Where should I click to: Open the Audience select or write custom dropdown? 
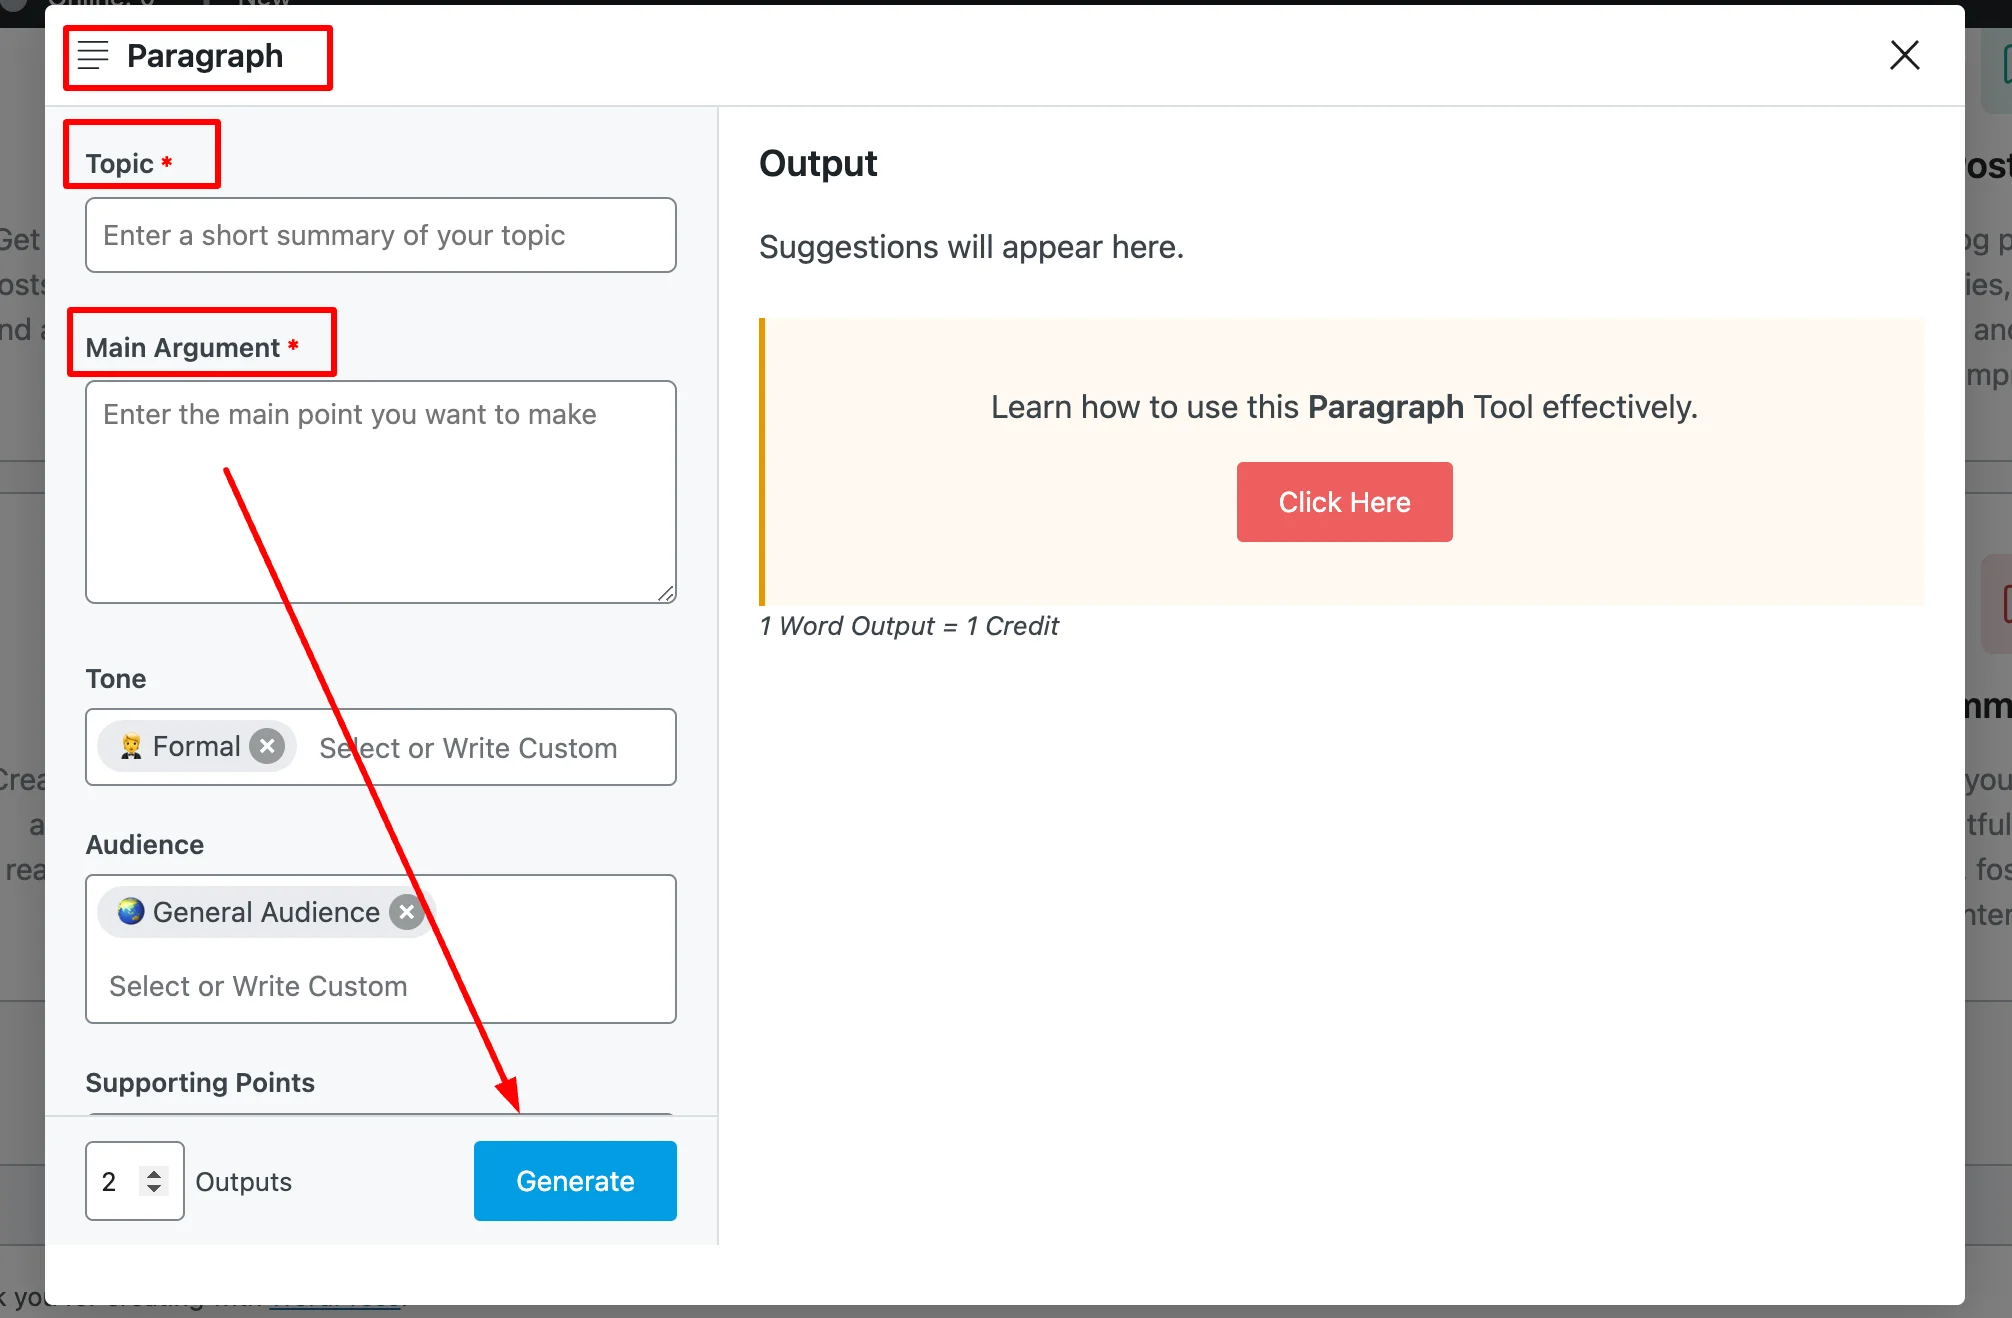click(258, 986)
